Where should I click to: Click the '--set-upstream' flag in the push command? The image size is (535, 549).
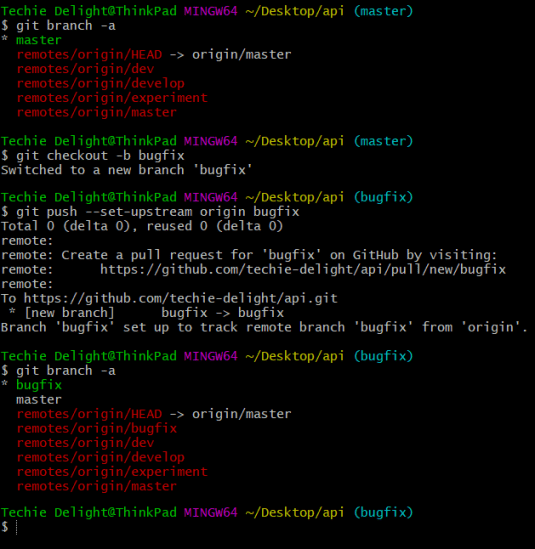[x=139, y=211]
